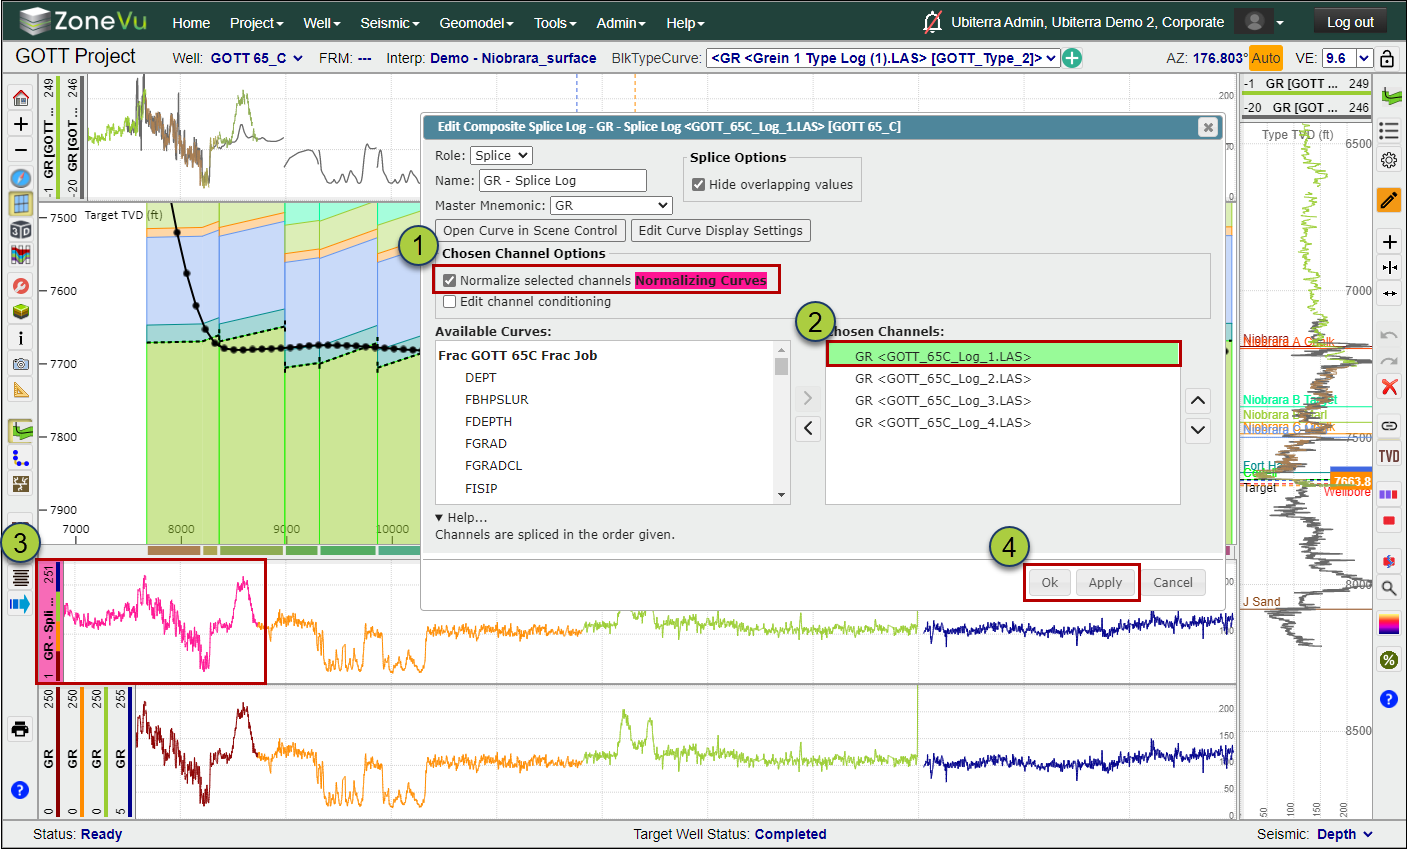Remove chosen channel with the left arrow
1407x849 pixels.
point(808,429)
